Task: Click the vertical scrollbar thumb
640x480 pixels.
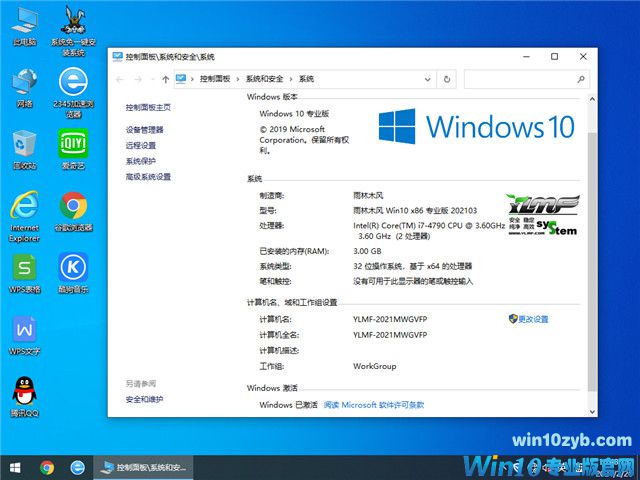Action: (592, 261)
